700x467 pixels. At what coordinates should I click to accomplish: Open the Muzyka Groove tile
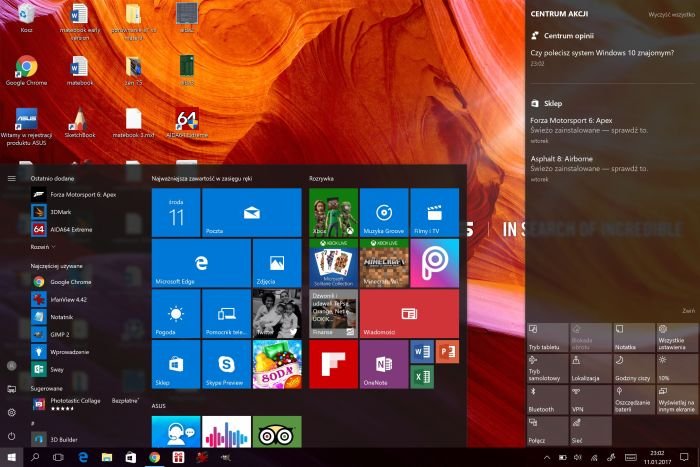pos(384,213)
